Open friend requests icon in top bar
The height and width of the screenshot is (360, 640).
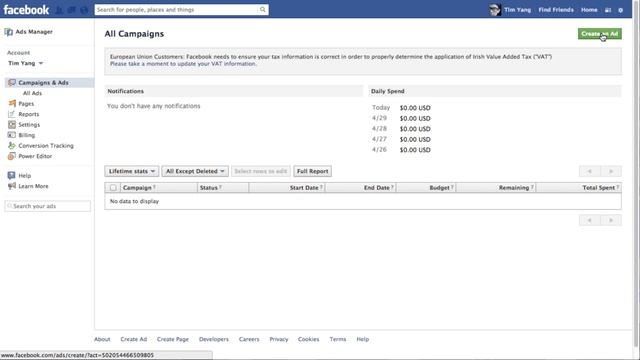click(x=60, y=10)
